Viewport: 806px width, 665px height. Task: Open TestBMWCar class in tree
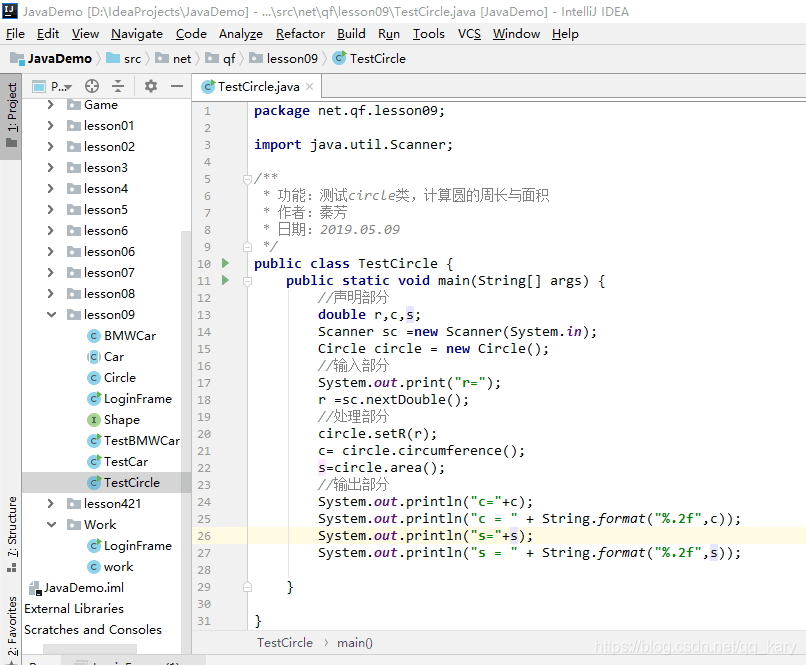134,441
